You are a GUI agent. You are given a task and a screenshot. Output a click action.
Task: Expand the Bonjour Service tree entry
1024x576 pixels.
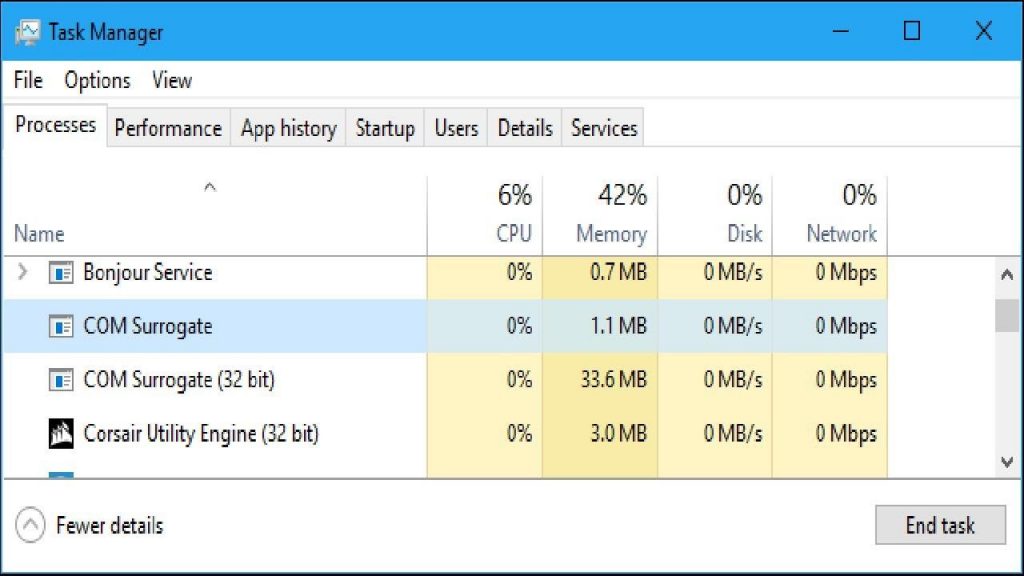pos(23,272)
